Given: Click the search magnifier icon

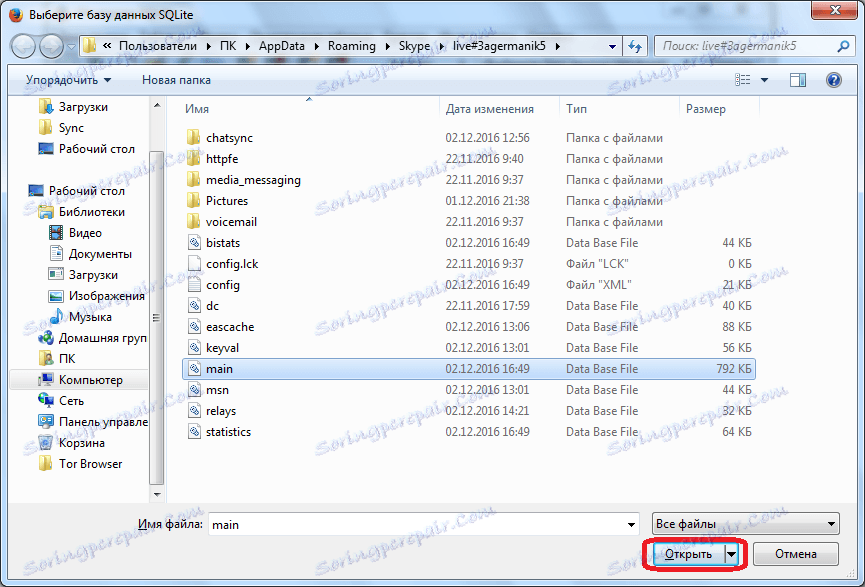Looking at the screenshot, I should 843,46.
